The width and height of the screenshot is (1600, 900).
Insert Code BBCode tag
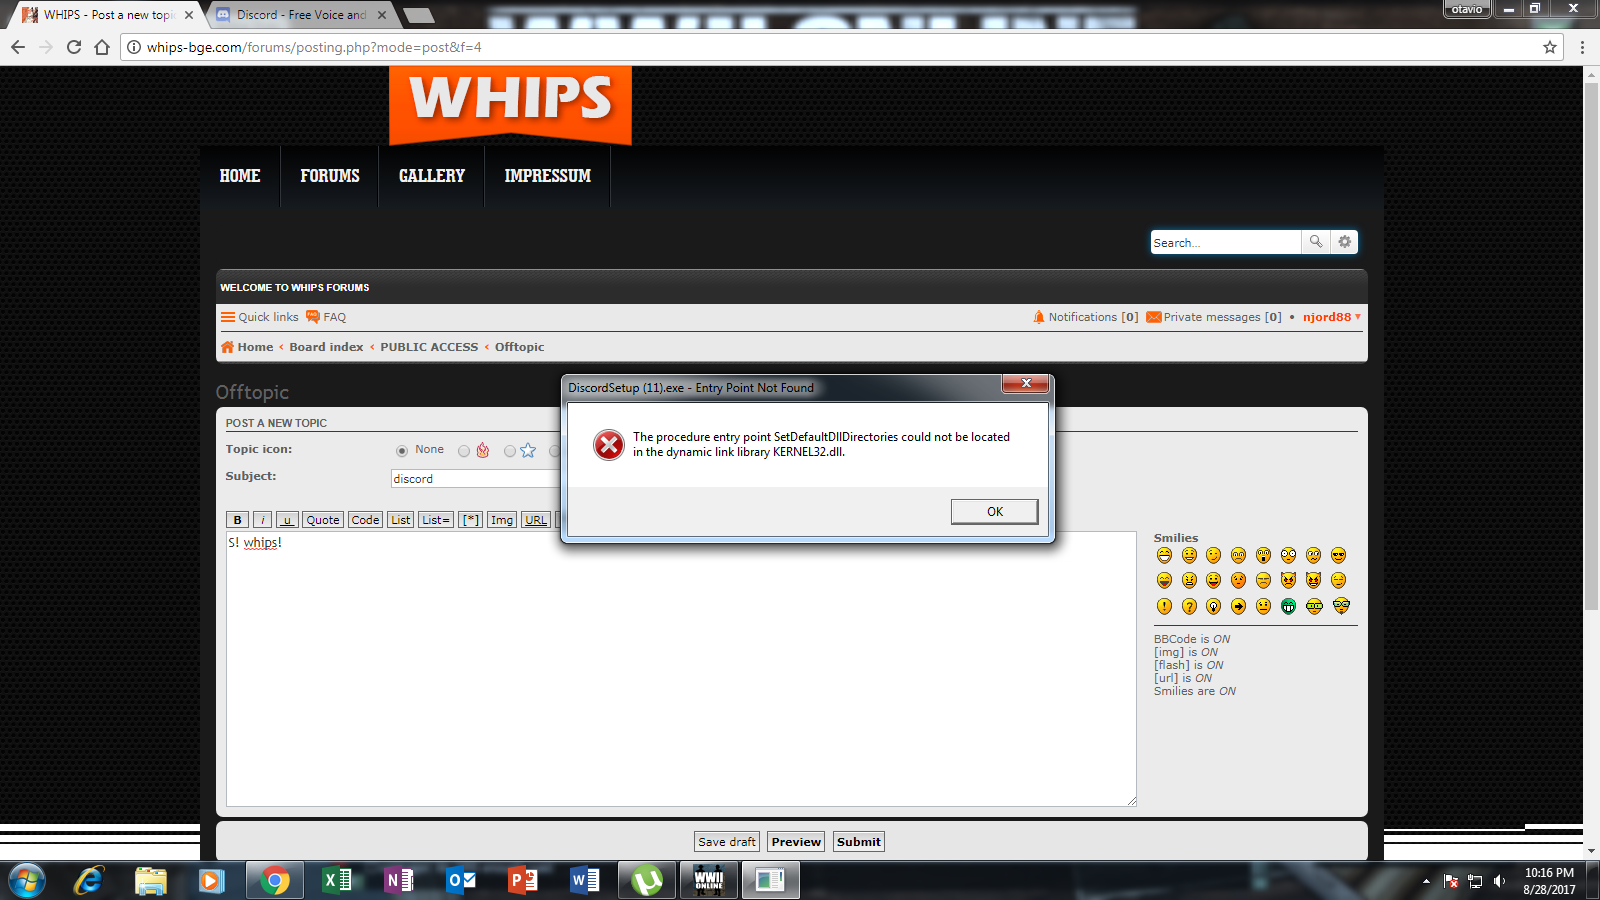pyautogui.click(x=365, y=520)
